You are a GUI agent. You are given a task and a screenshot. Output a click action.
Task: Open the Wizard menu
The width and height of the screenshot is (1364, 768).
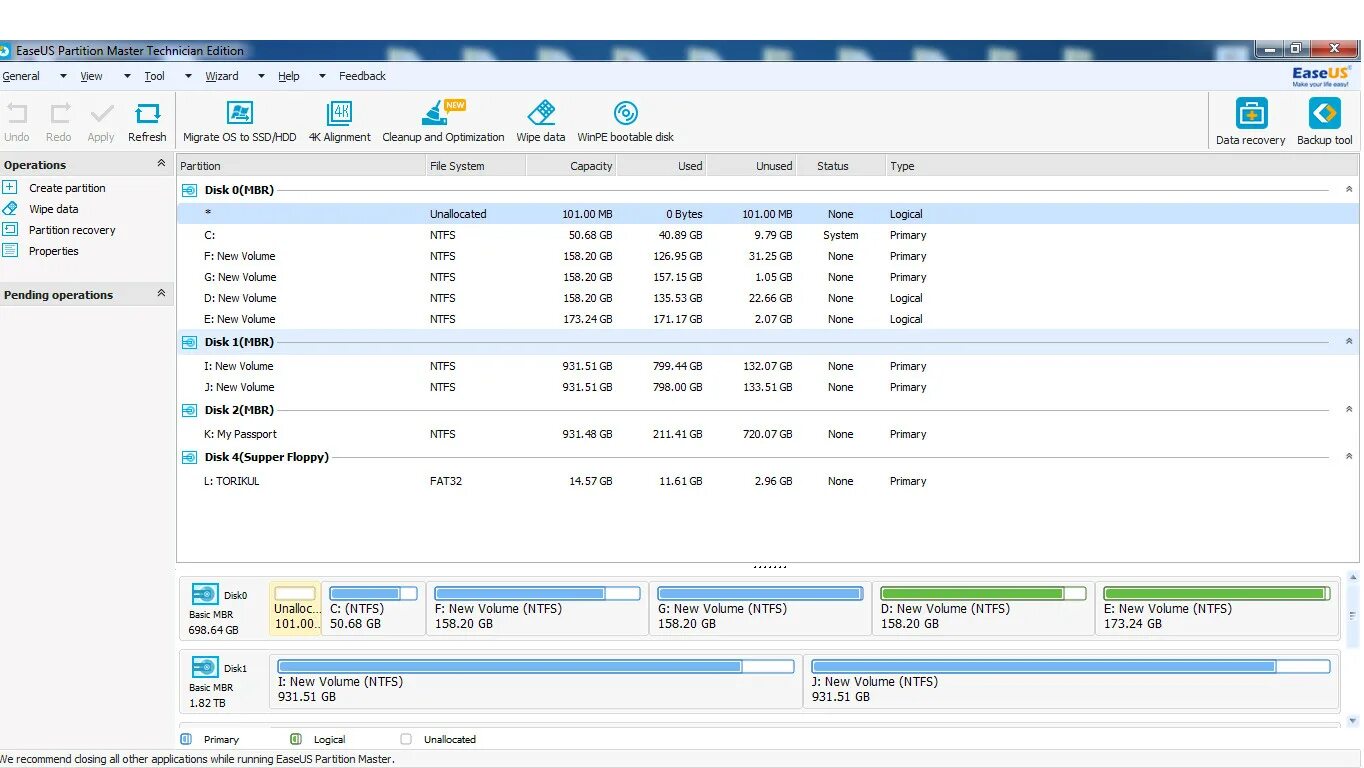pyautogui.click(x=222, y=76)
